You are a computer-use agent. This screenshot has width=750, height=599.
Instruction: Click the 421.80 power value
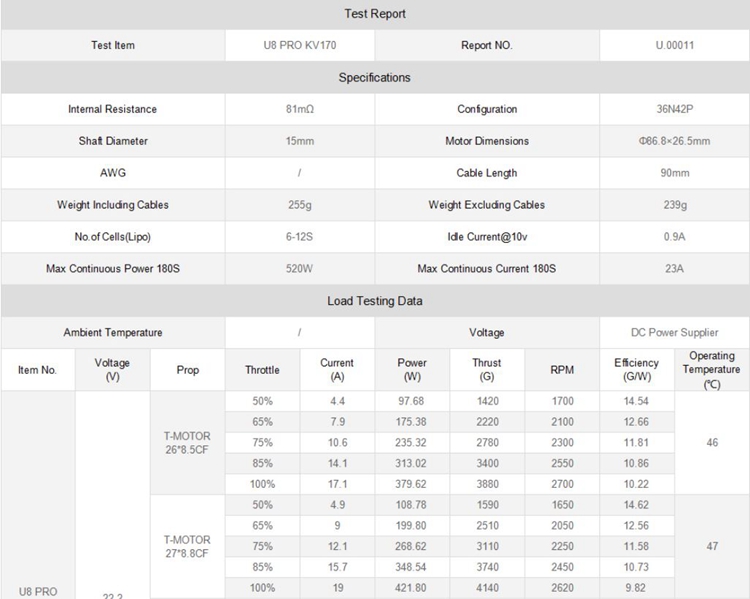(411, 588)
